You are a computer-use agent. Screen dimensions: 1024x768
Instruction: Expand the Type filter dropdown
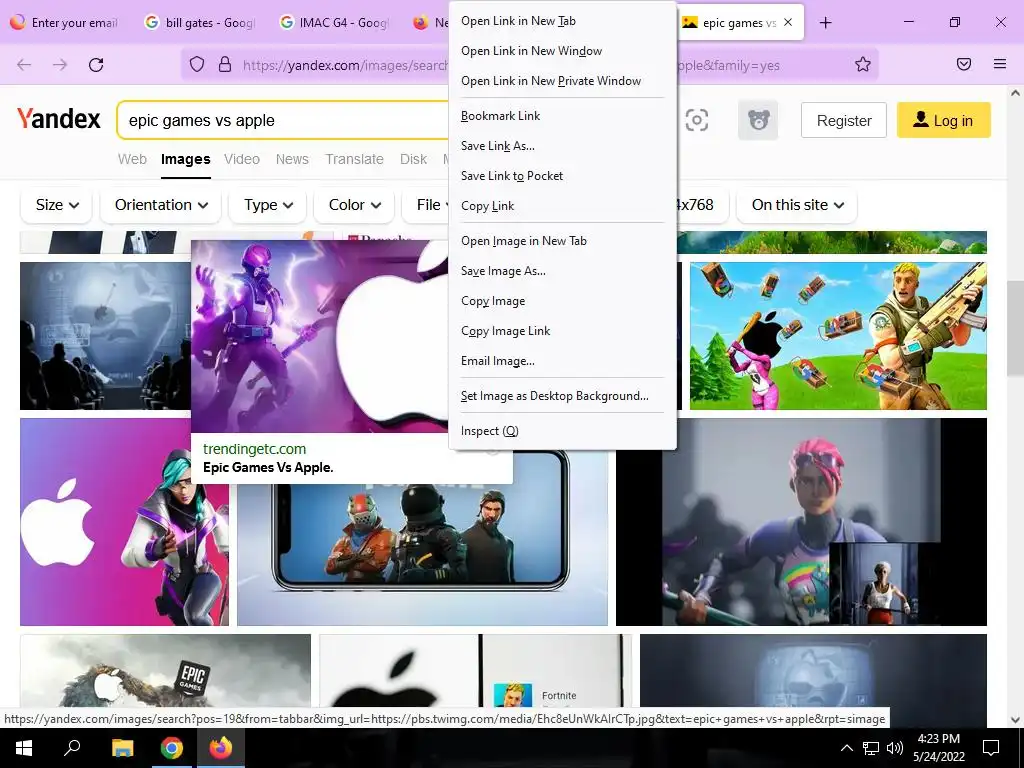coord(268,205)
